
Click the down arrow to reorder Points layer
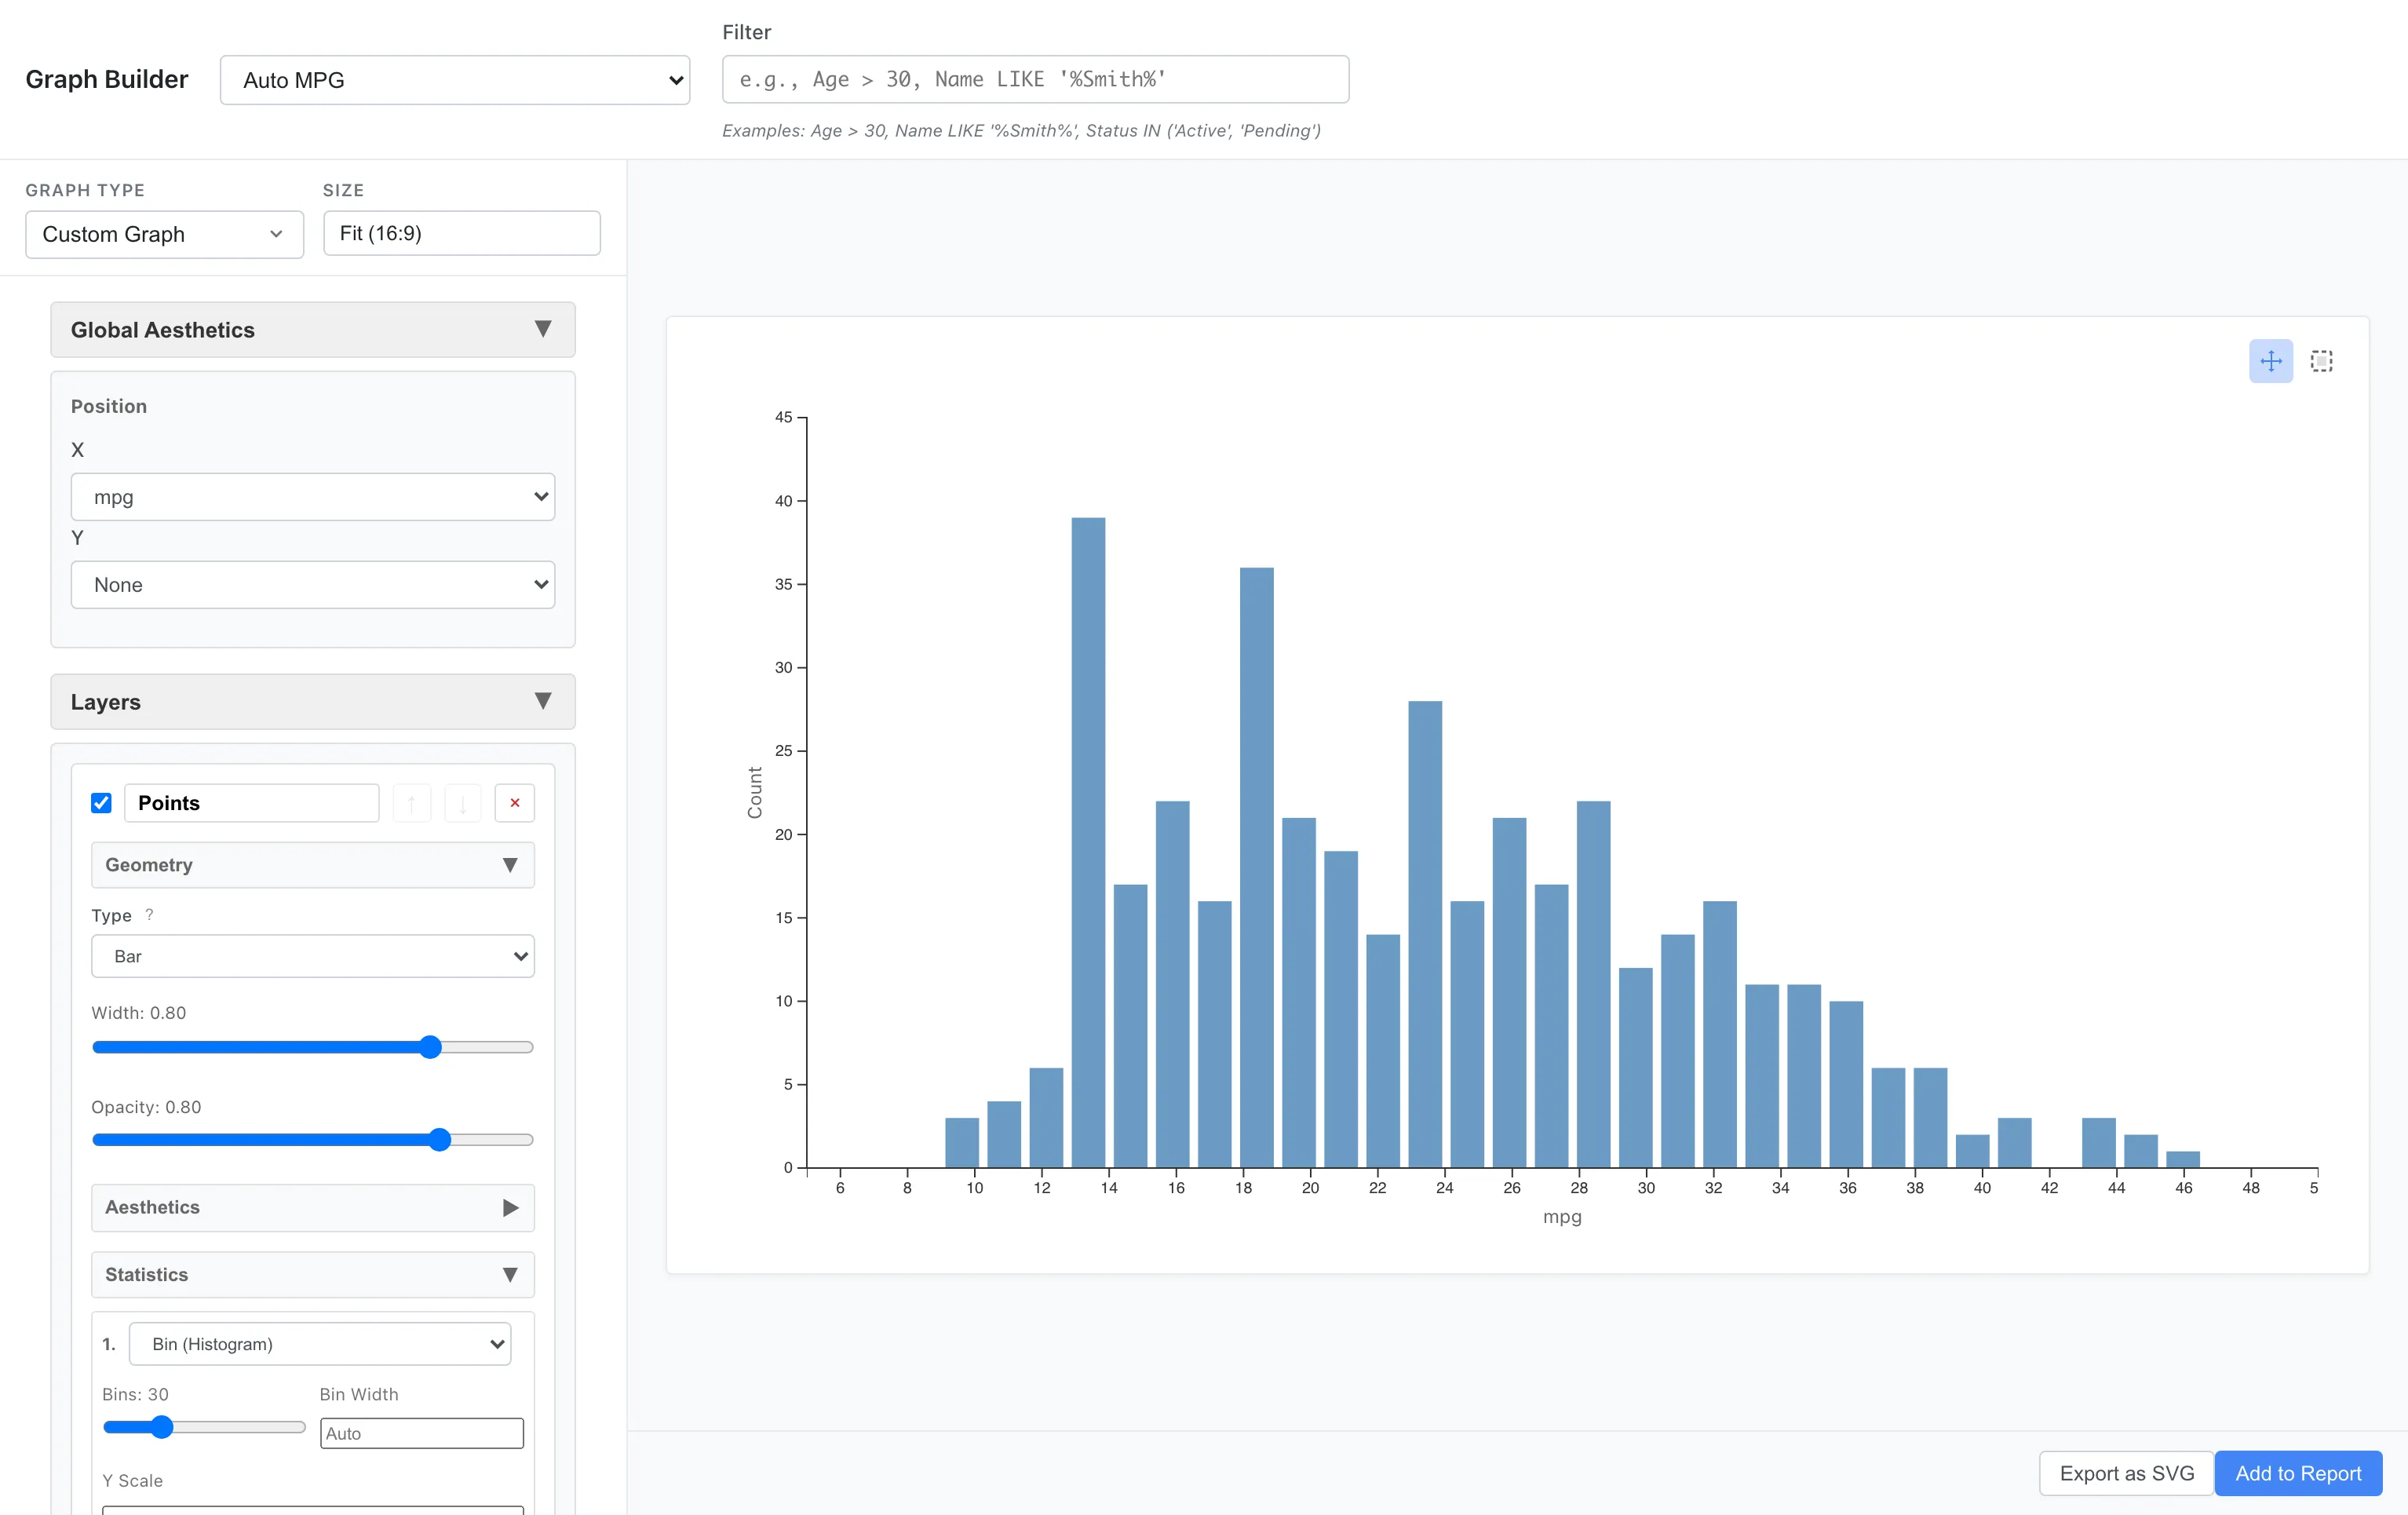point(462,802)
